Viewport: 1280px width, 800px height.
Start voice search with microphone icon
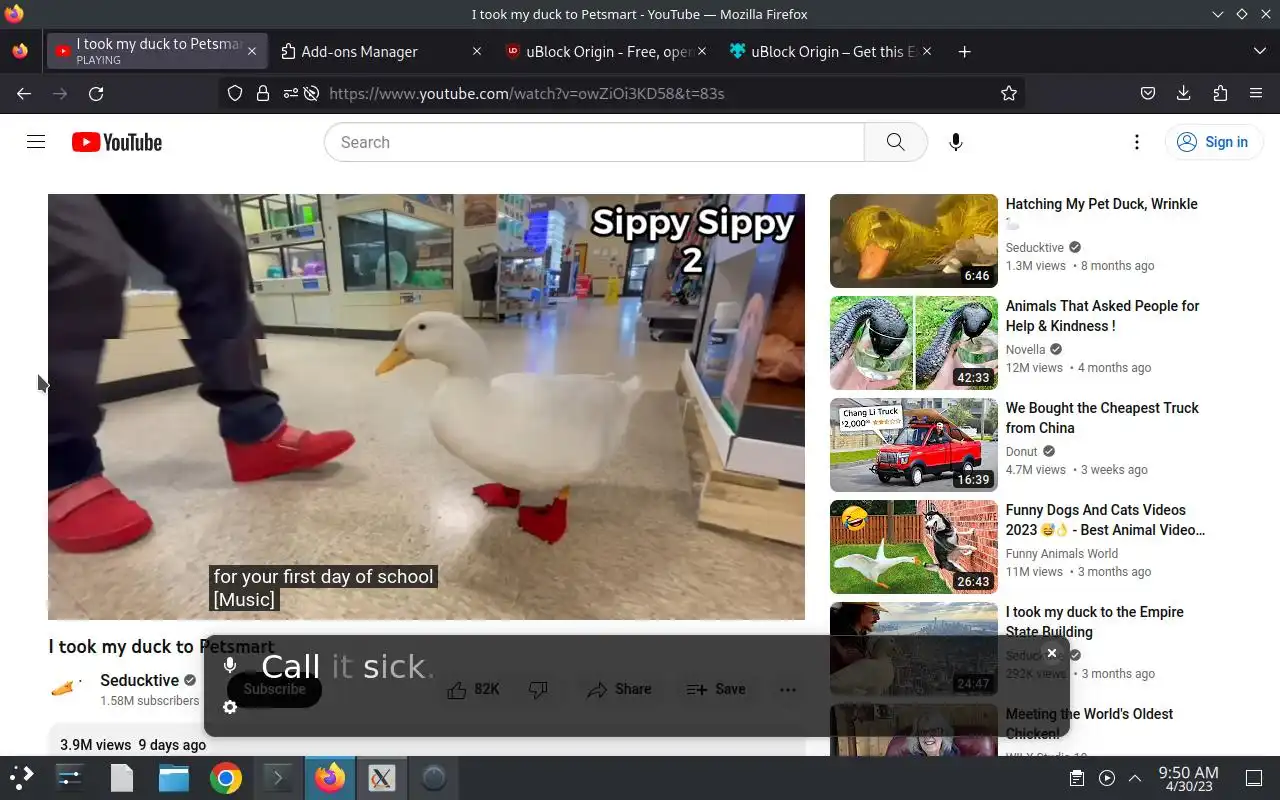point(956,142)
